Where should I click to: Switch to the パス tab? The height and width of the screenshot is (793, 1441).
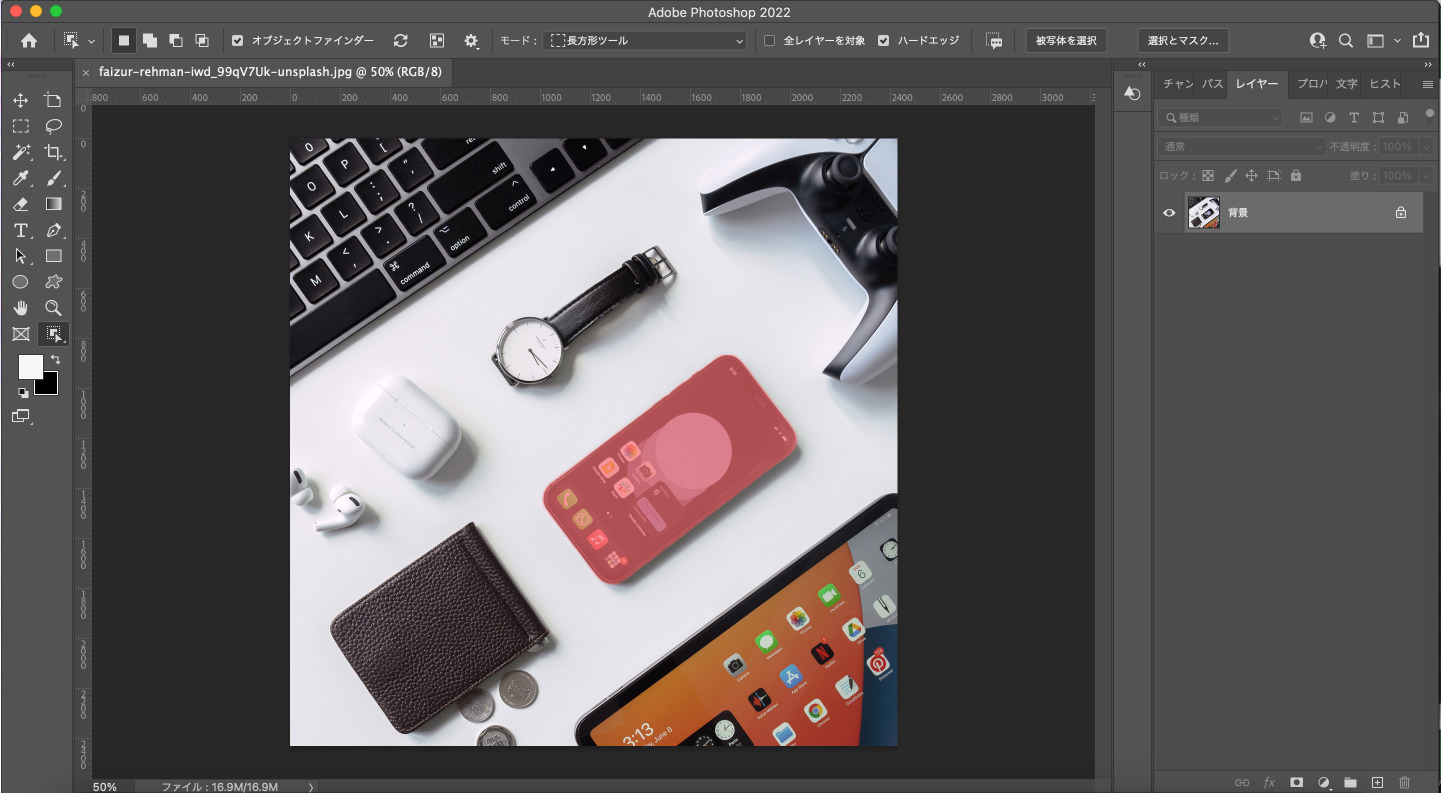[1212, 84]
